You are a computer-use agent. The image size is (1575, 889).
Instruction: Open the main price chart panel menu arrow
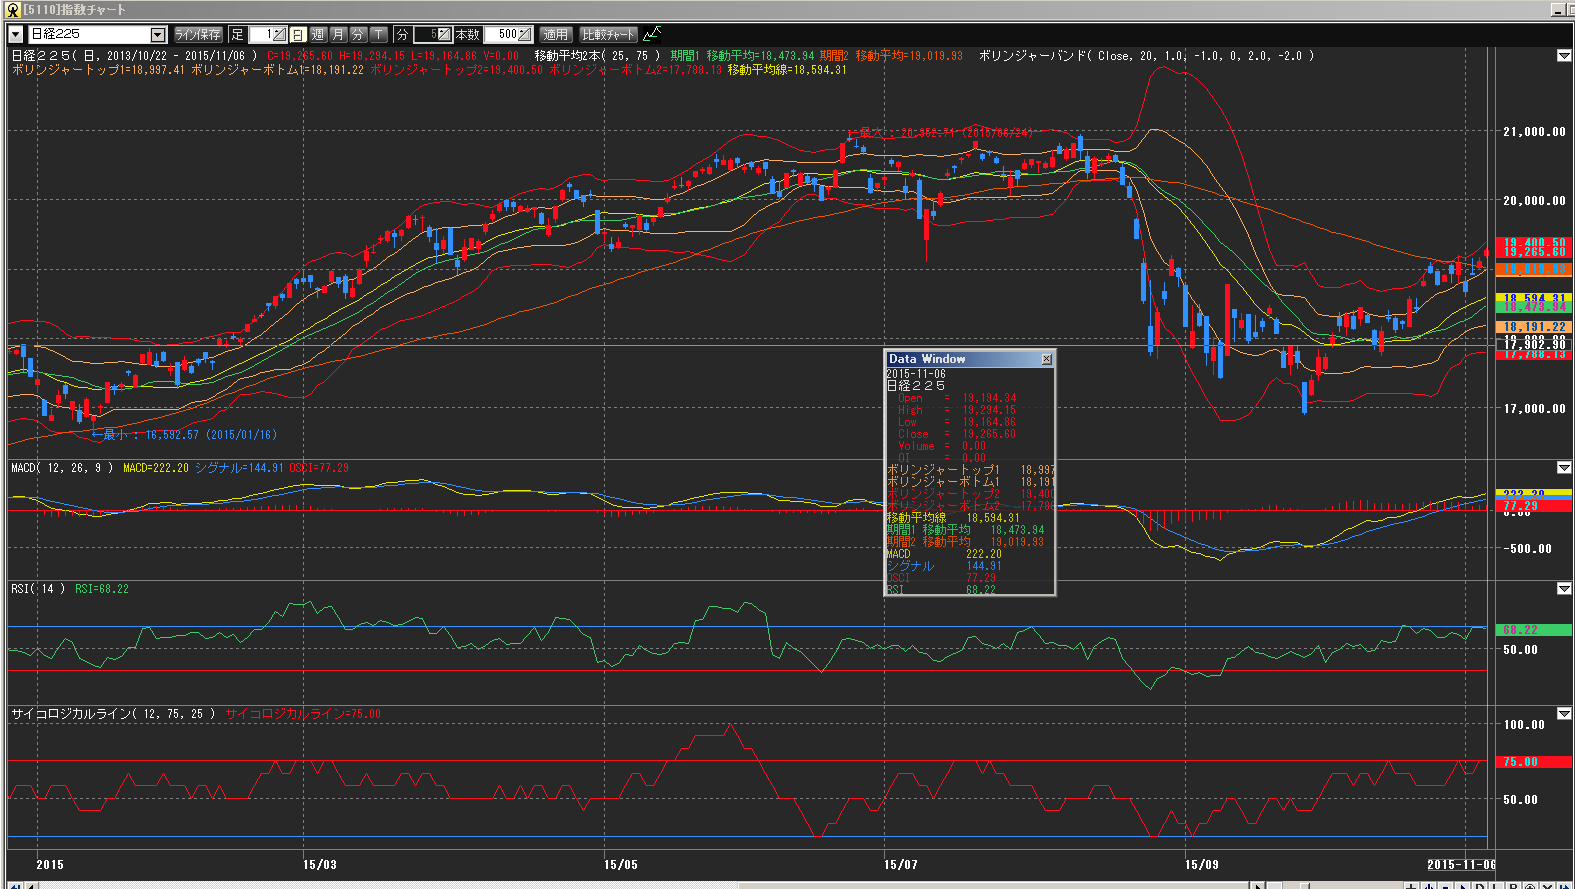click(1564, 56)
